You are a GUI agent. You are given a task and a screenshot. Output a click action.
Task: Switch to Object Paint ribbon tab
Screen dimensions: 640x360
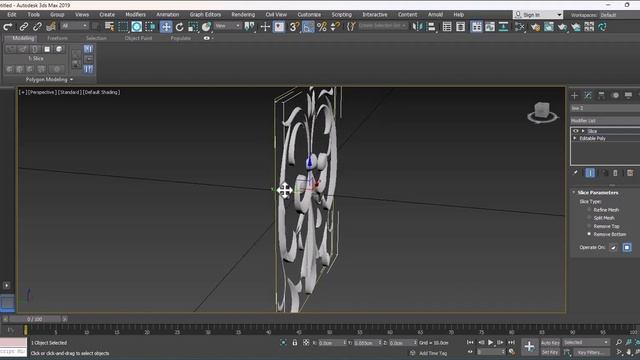(x=138, y=38)
